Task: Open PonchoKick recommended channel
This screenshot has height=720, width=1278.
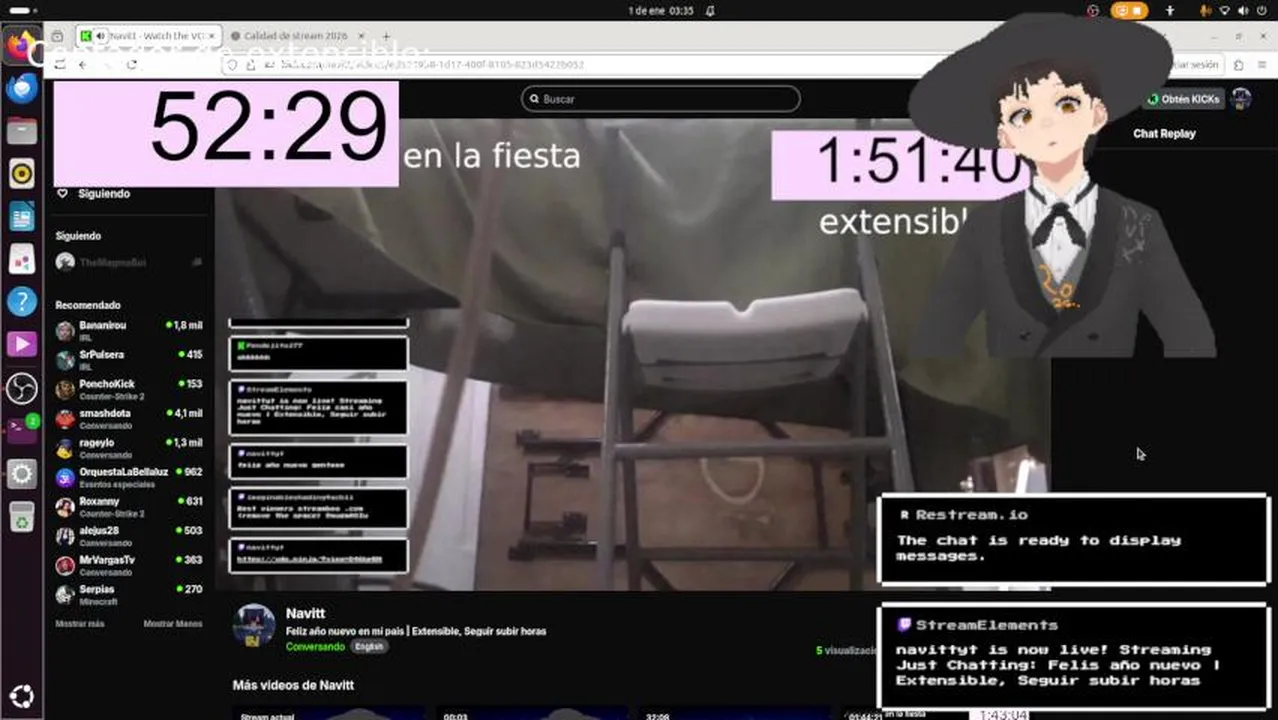Action: click(130, 389)
